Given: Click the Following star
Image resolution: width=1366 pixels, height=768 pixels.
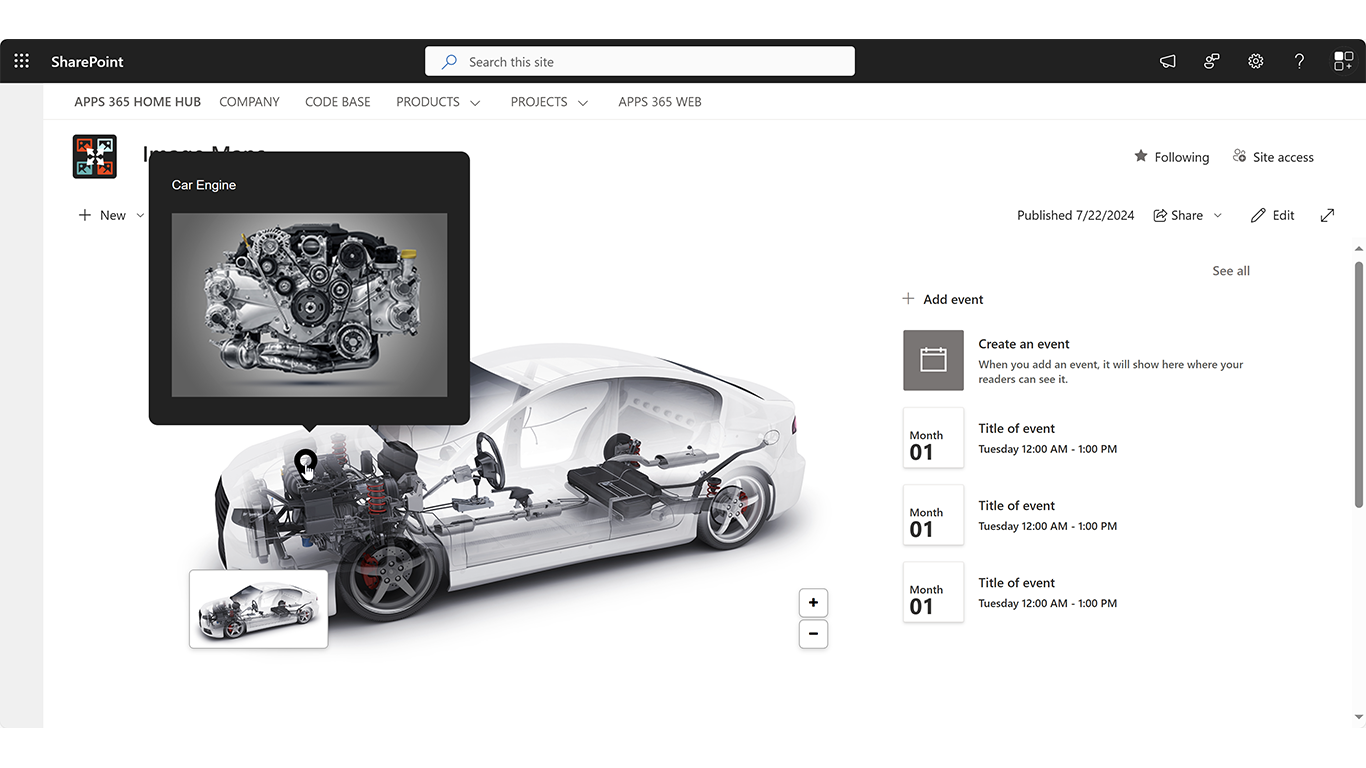Looking at the screenshot, I should (1141, 156).
